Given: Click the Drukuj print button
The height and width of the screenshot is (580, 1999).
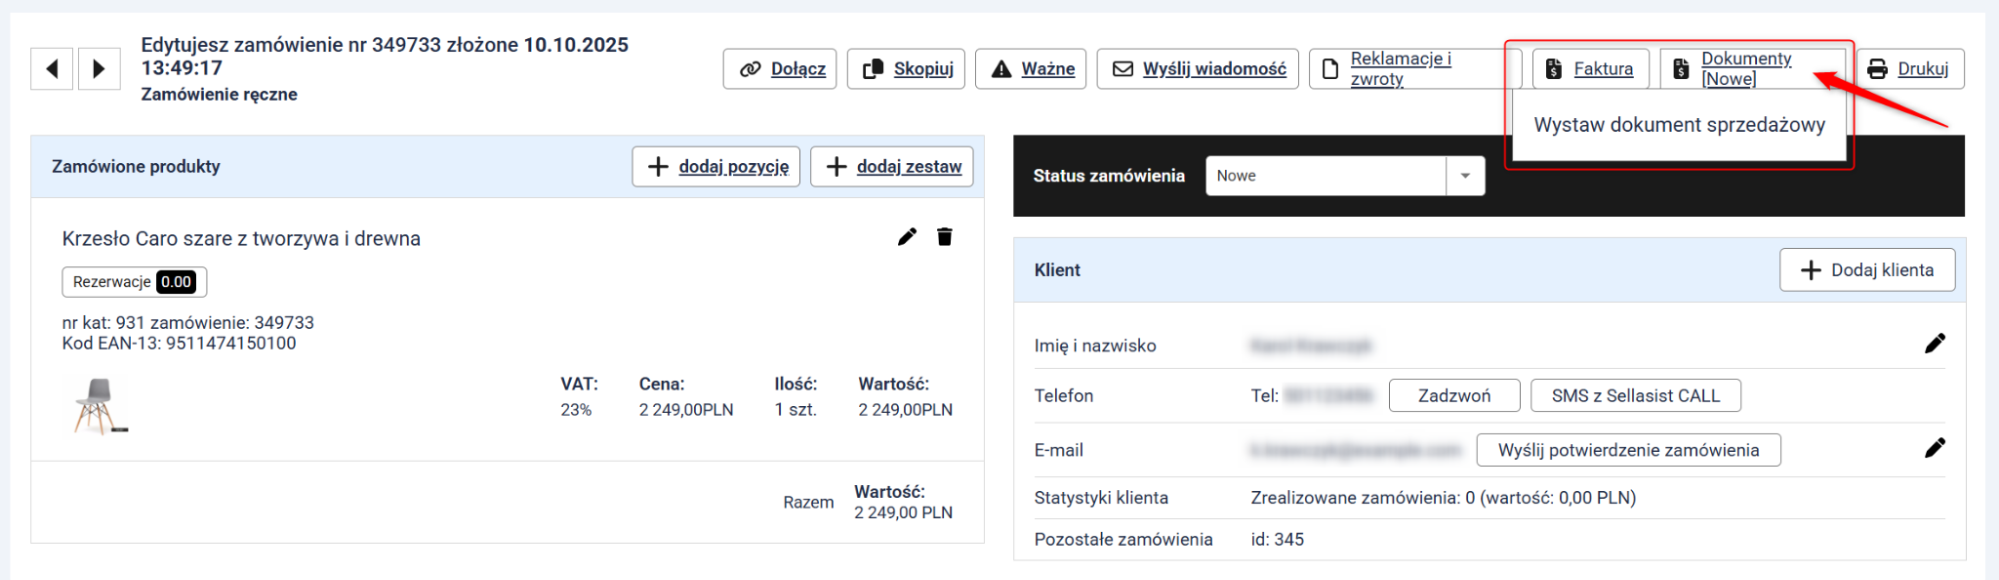Looking at the screenshot, I should click(1909, 69).
